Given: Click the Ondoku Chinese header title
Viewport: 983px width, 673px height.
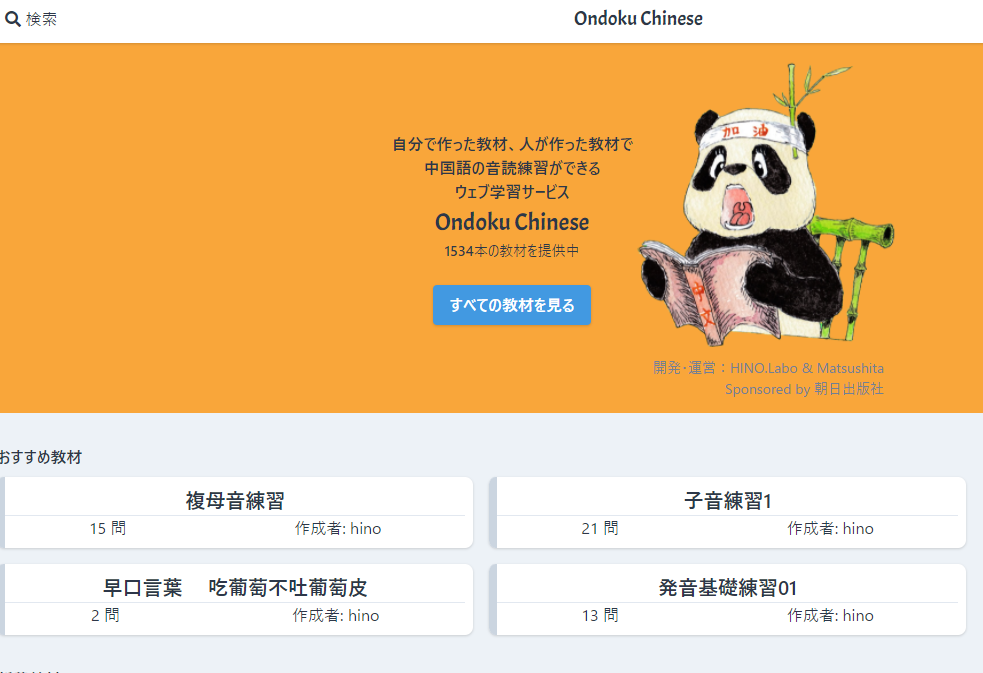Looking at the screenshot, I should click(x=638, y=19).
